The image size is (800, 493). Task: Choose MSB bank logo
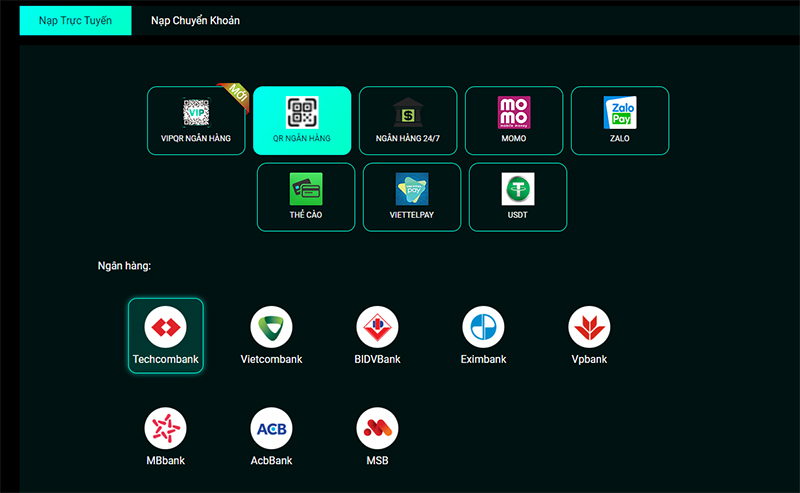pos(378,428)
